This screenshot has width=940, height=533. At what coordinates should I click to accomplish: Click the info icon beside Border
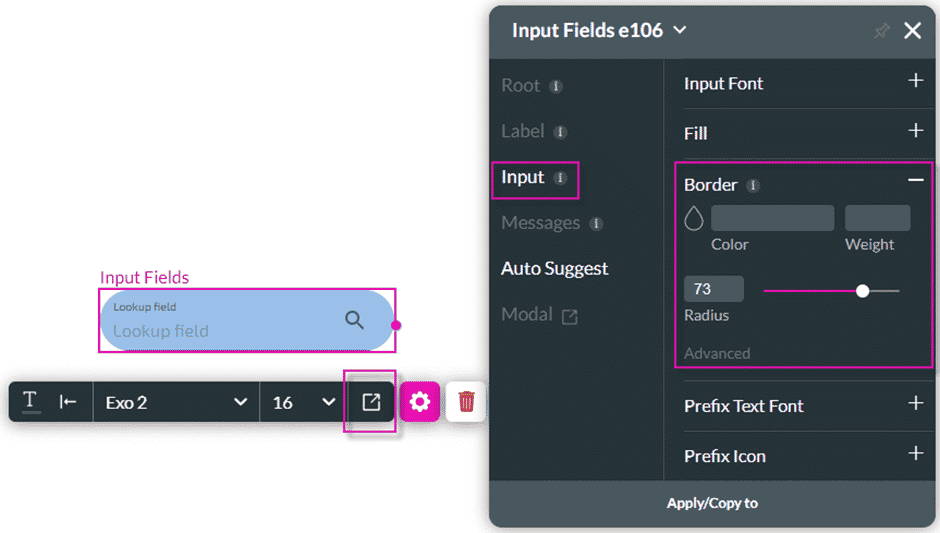pyautogui.click(x=753, y=186)
